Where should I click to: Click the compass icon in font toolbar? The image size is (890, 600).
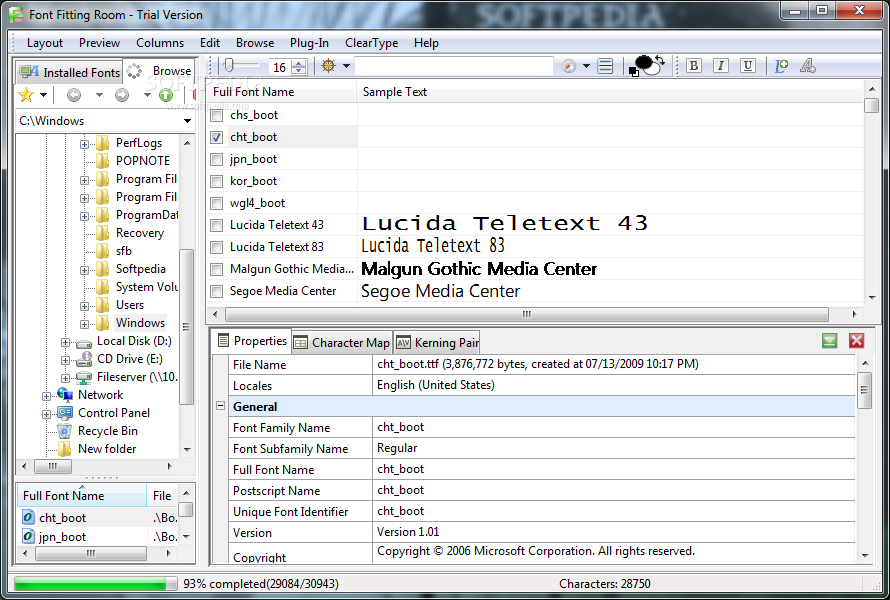[569, 66]
